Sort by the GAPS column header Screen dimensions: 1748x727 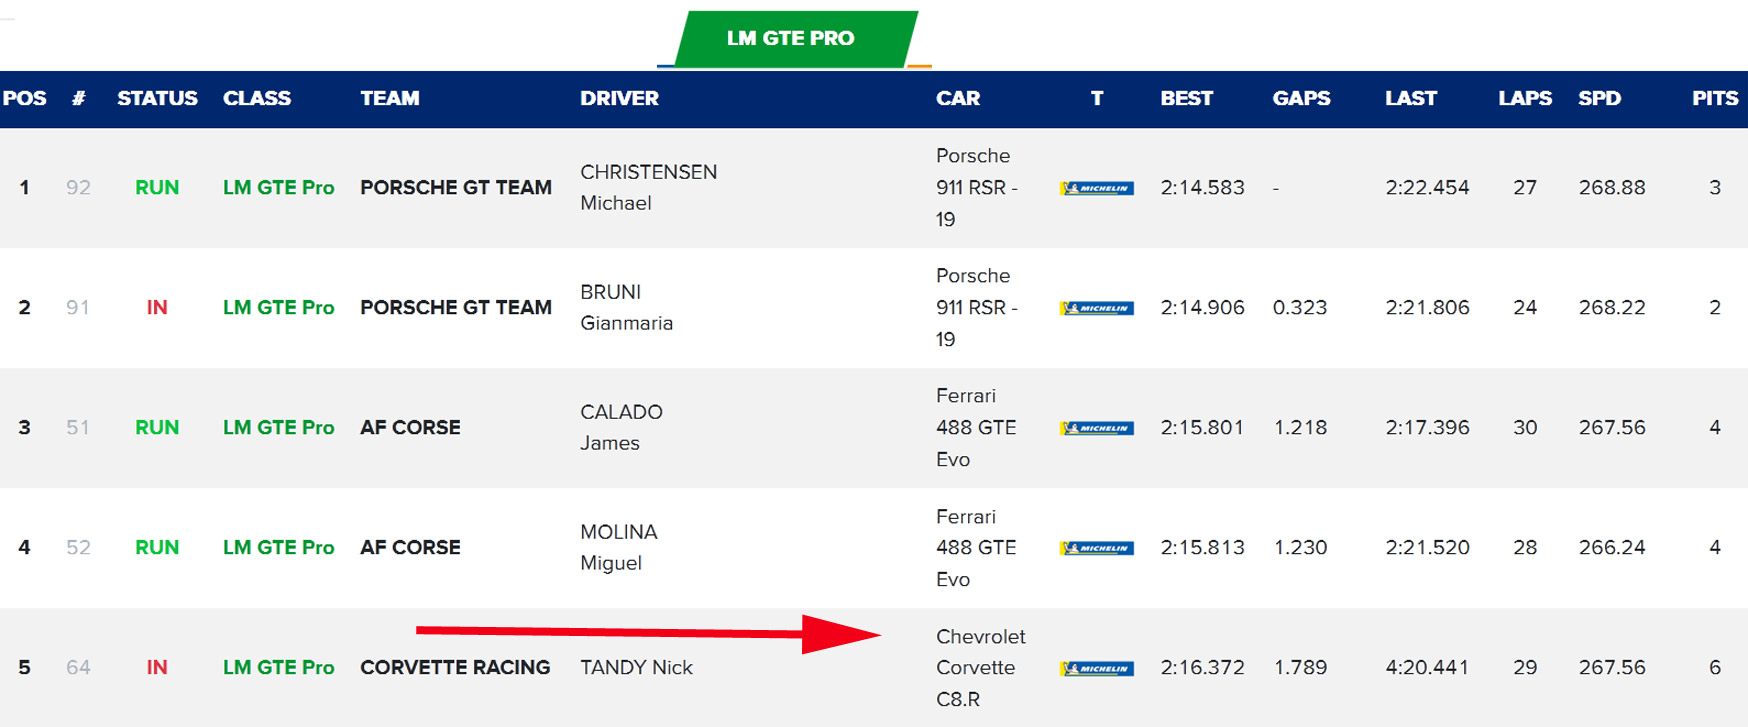(1301, 98)
